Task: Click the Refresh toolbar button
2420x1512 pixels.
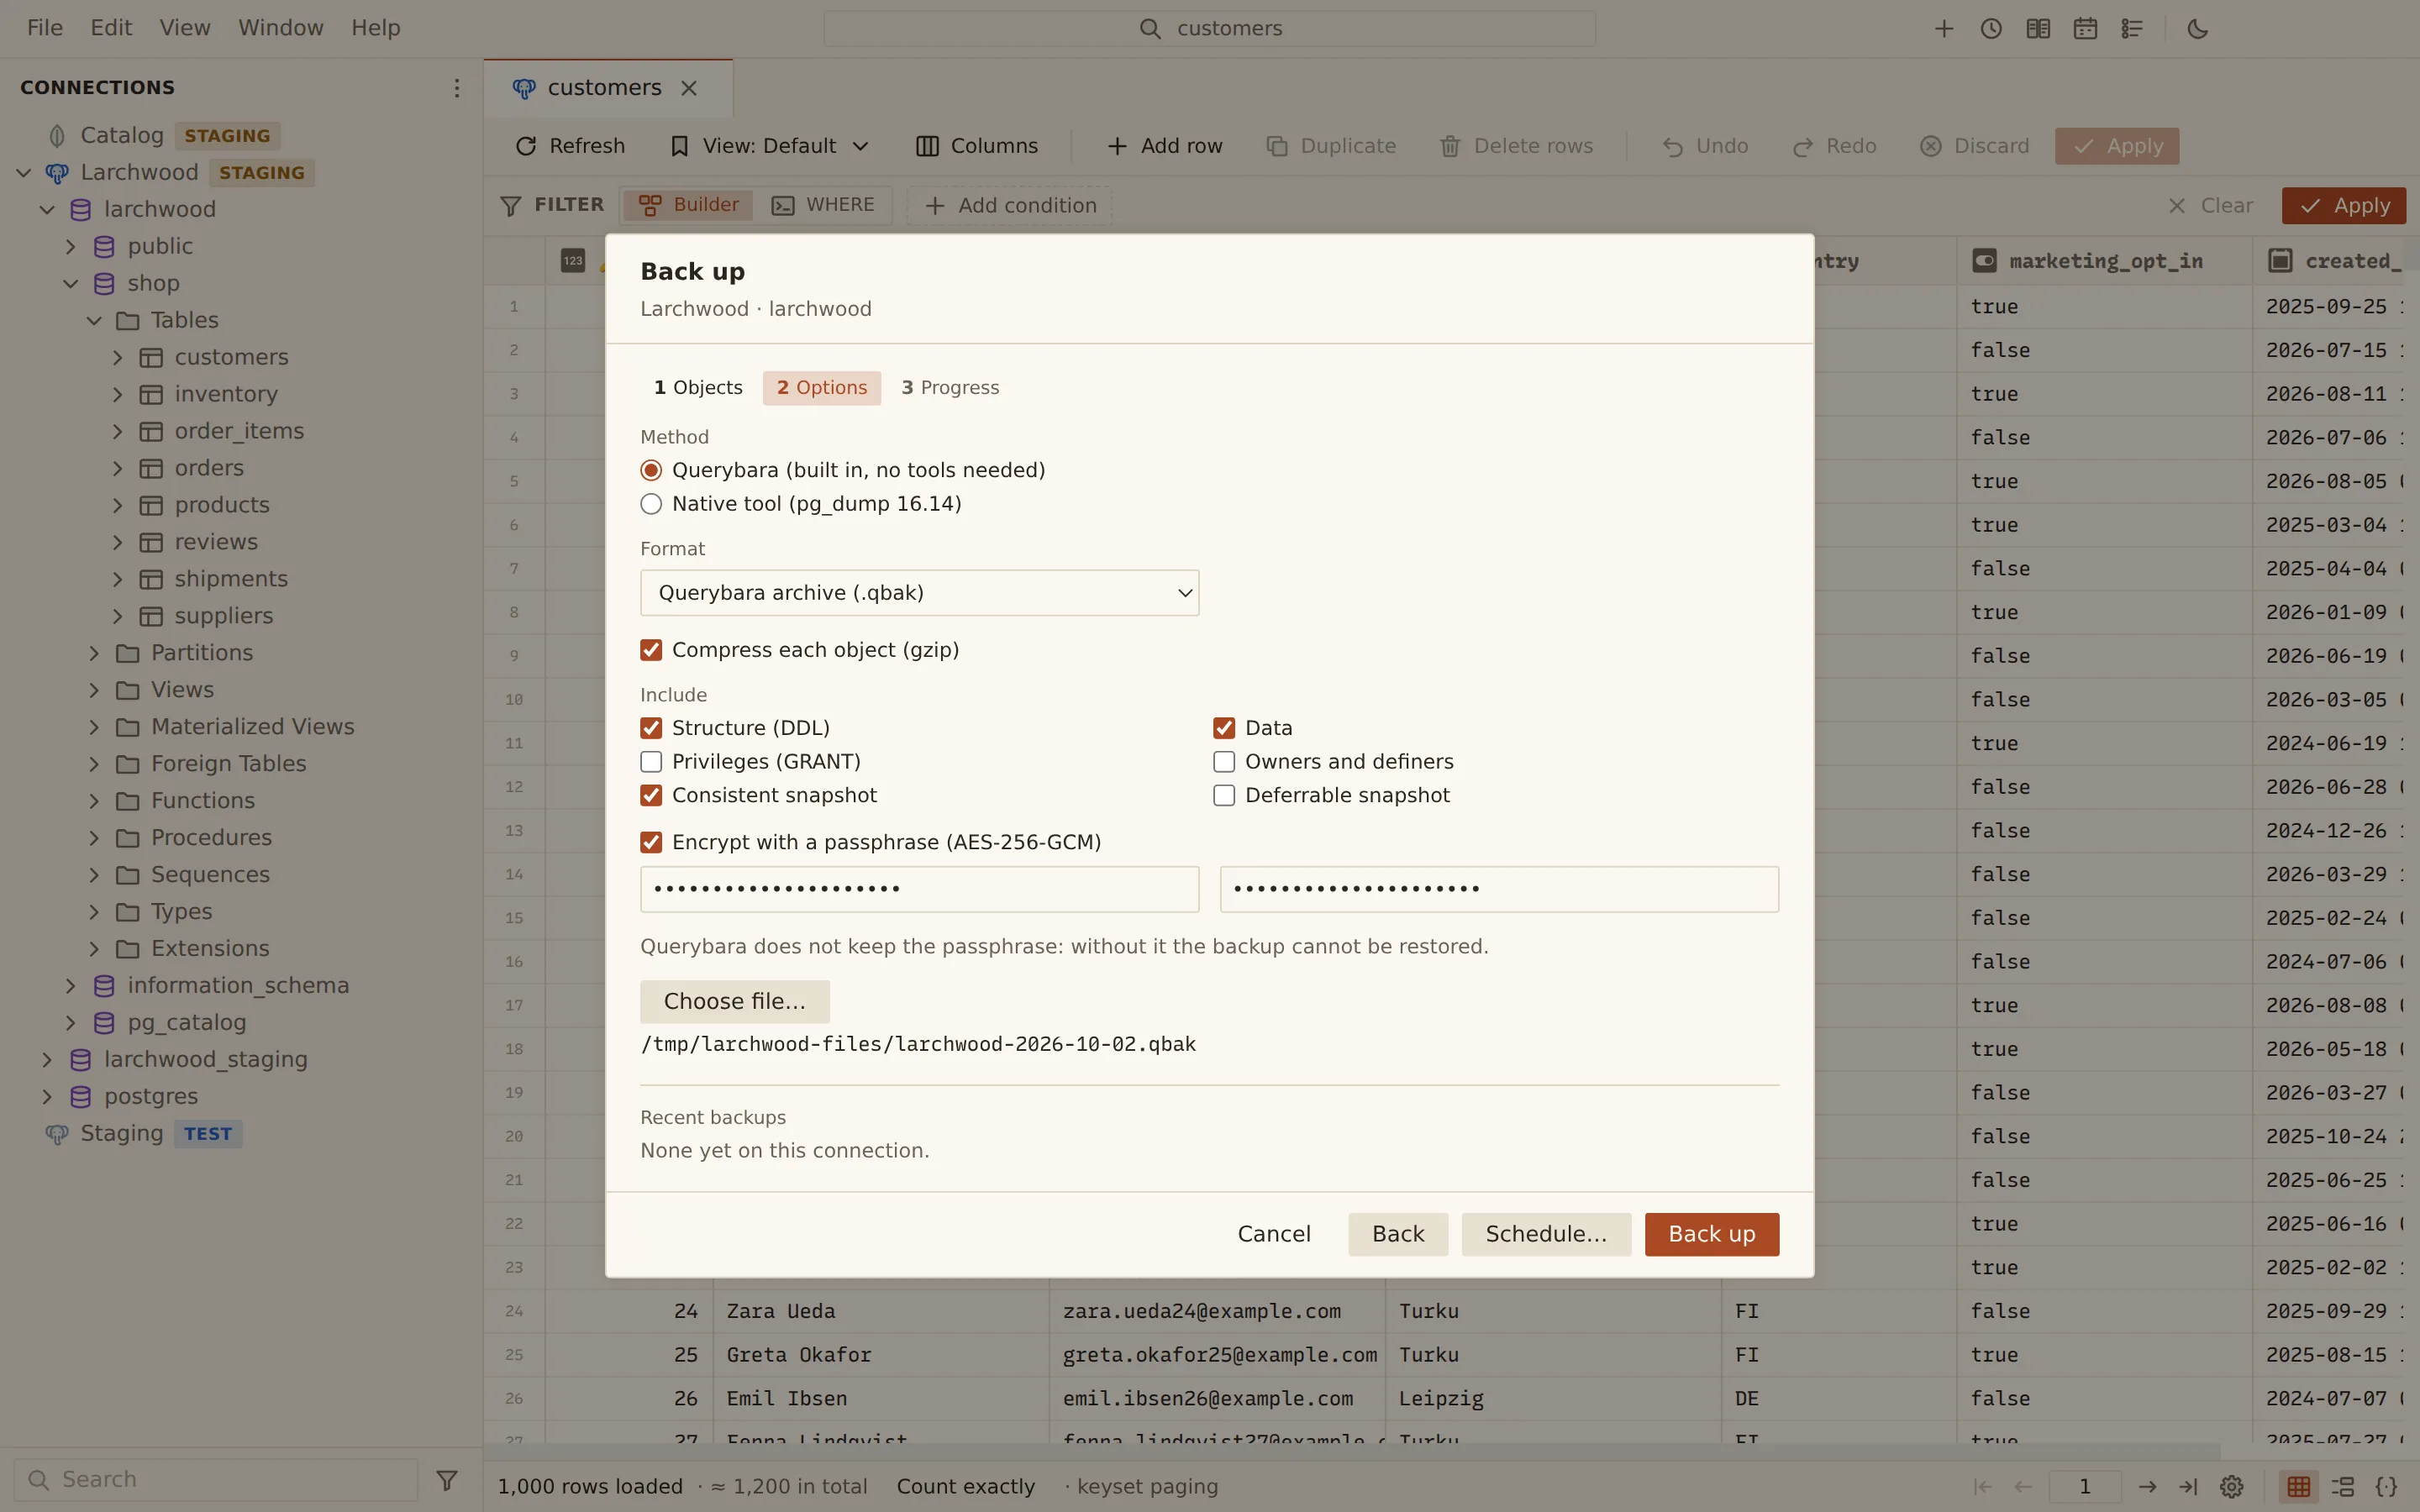Action: click(570, 146)
